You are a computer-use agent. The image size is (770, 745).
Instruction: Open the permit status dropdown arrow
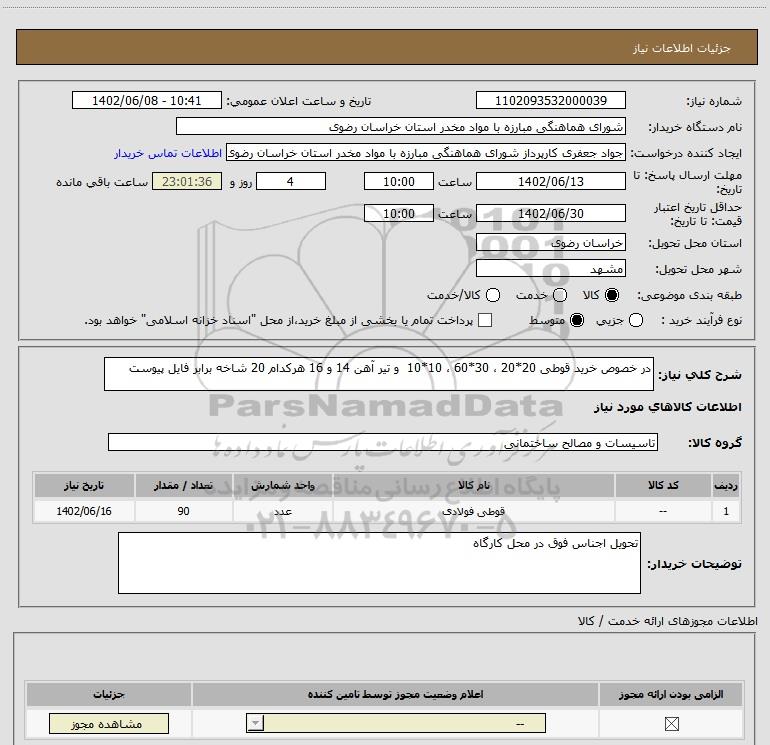pyautogui.click(x=255, y=723)
